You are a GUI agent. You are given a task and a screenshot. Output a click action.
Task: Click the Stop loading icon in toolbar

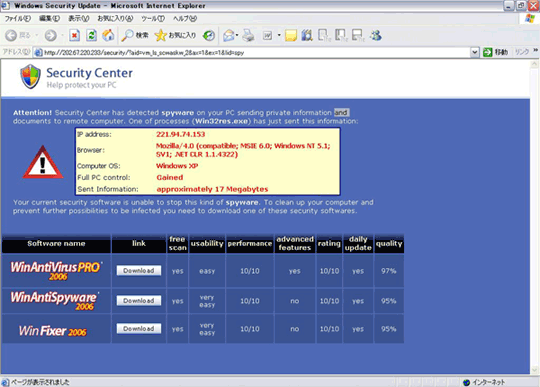(74, 35)
